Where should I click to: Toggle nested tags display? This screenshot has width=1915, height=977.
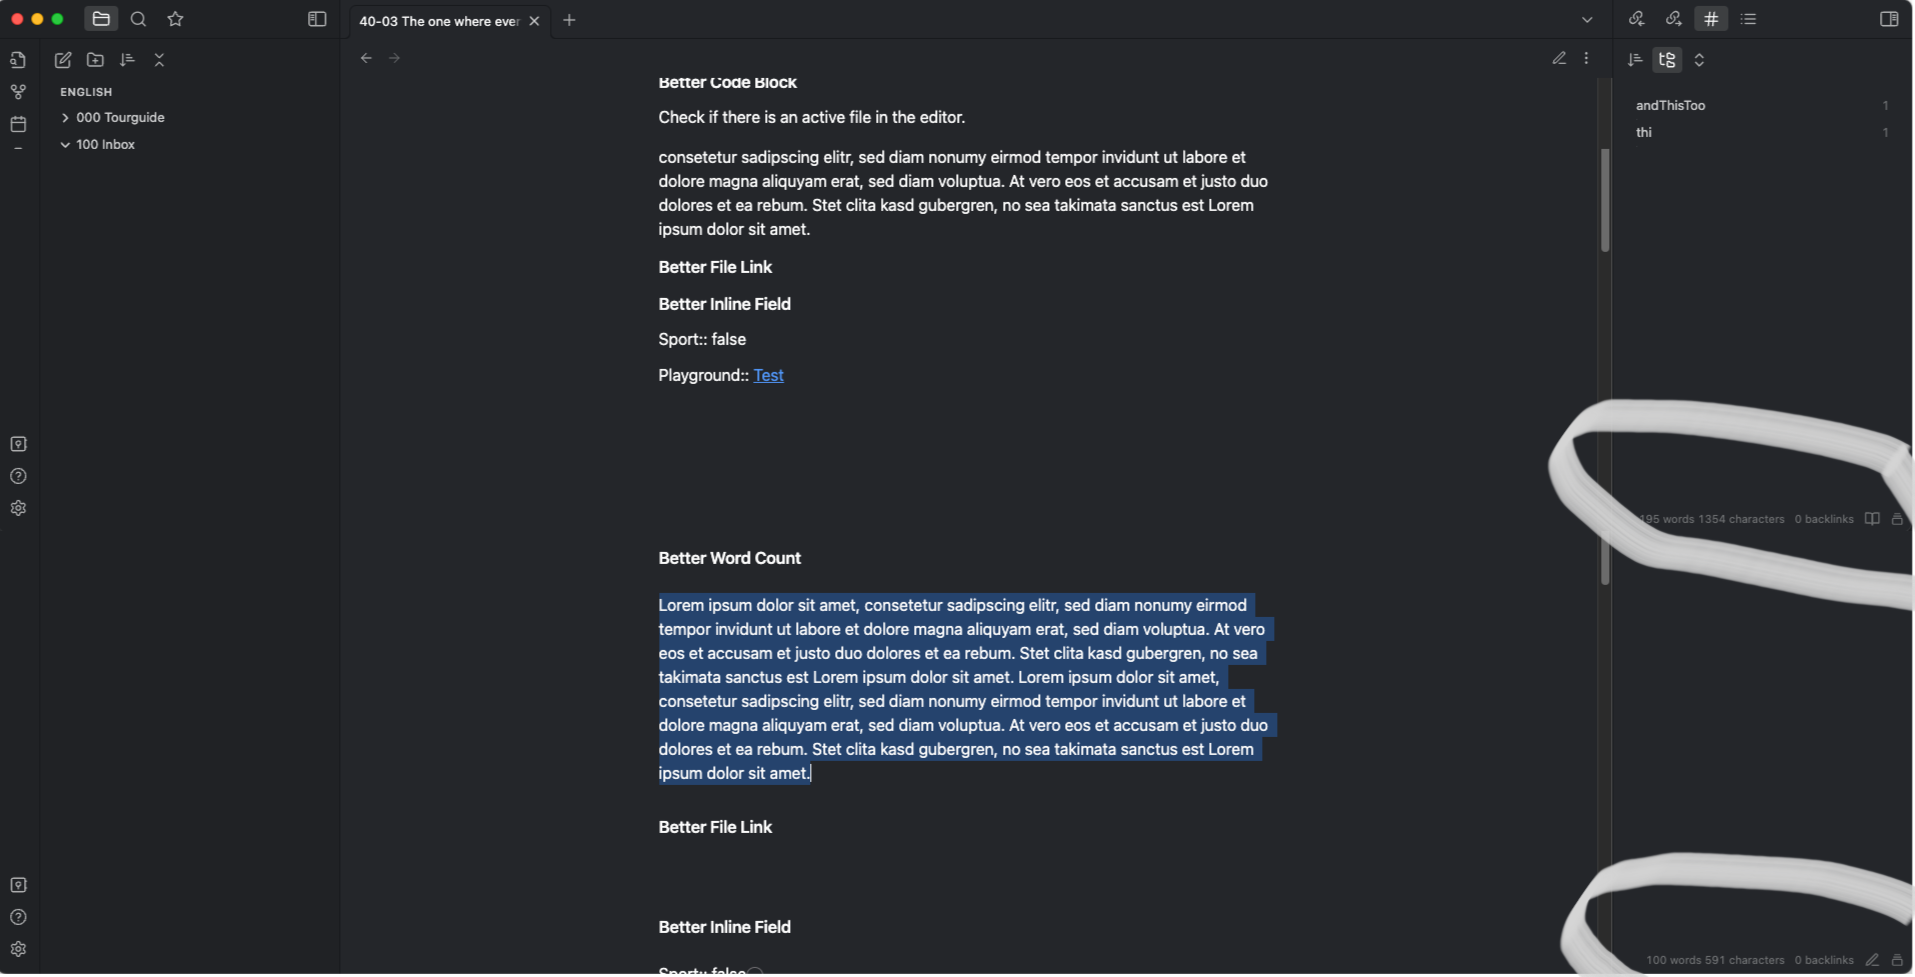(x=1667, y=60)
